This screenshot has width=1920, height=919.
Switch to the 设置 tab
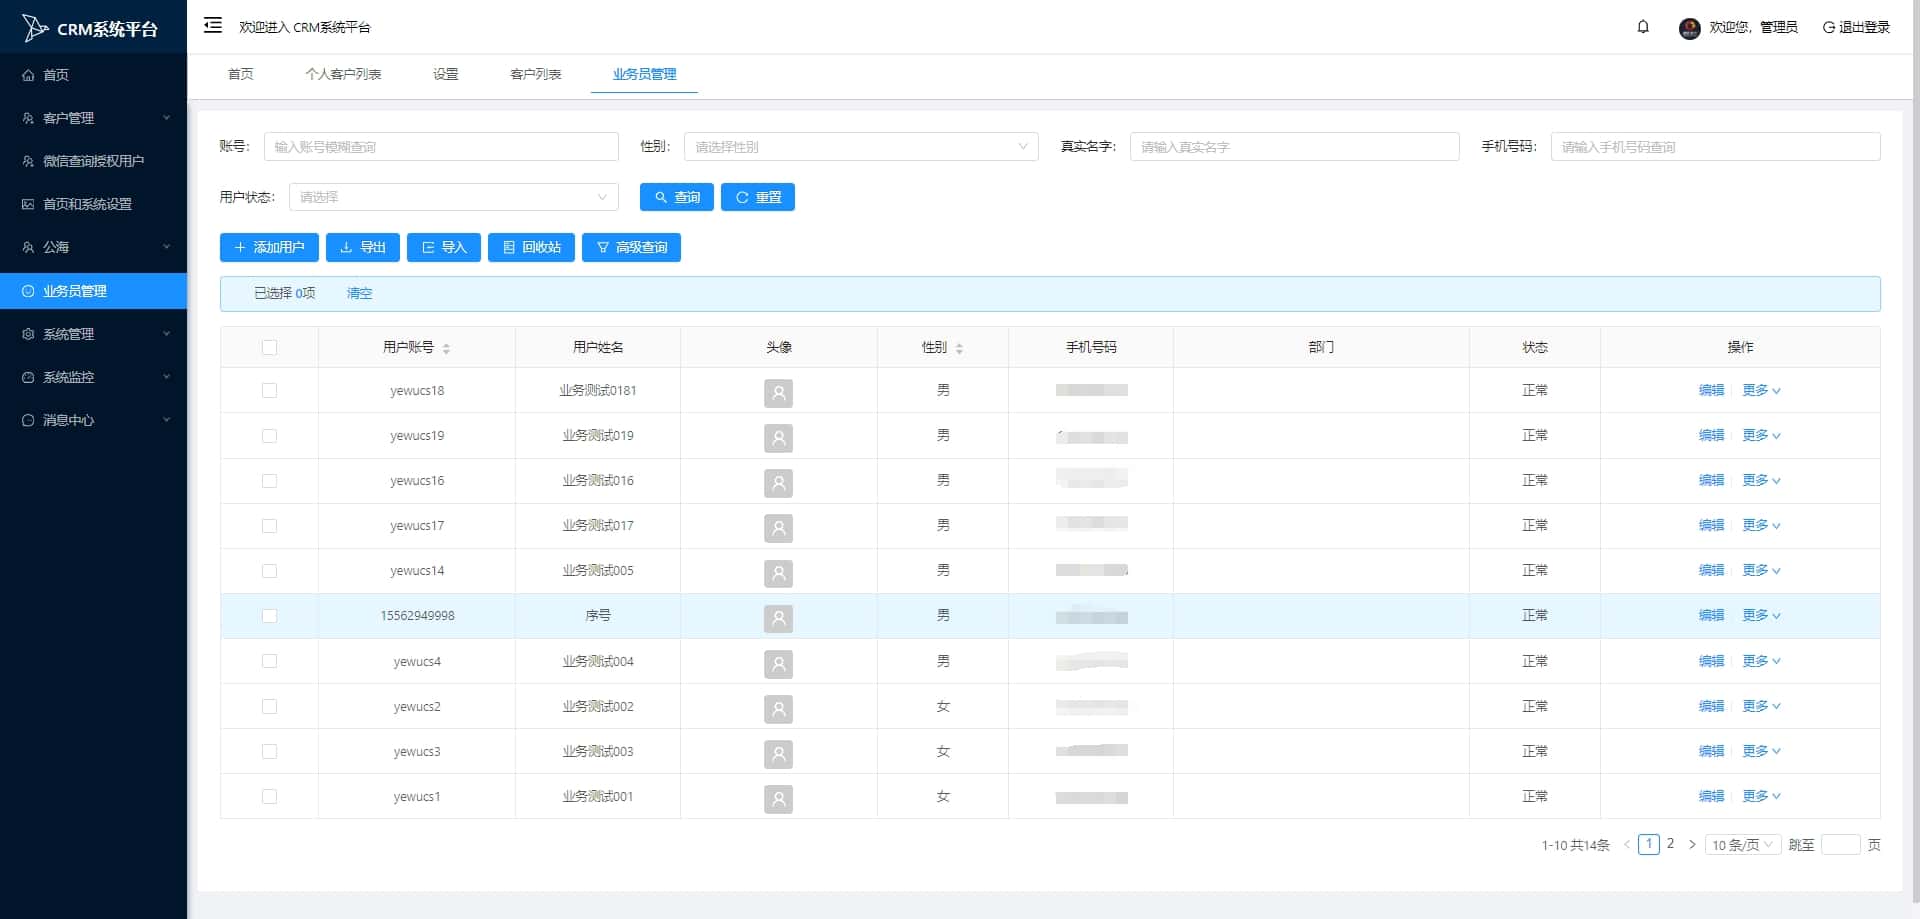point(445,74)
